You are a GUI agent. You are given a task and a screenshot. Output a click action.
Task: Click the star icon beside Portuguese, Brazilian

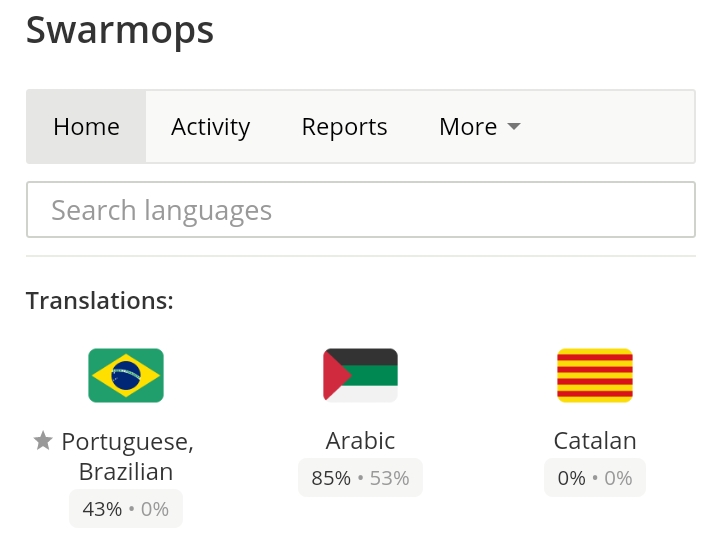[x=43, y=441]
